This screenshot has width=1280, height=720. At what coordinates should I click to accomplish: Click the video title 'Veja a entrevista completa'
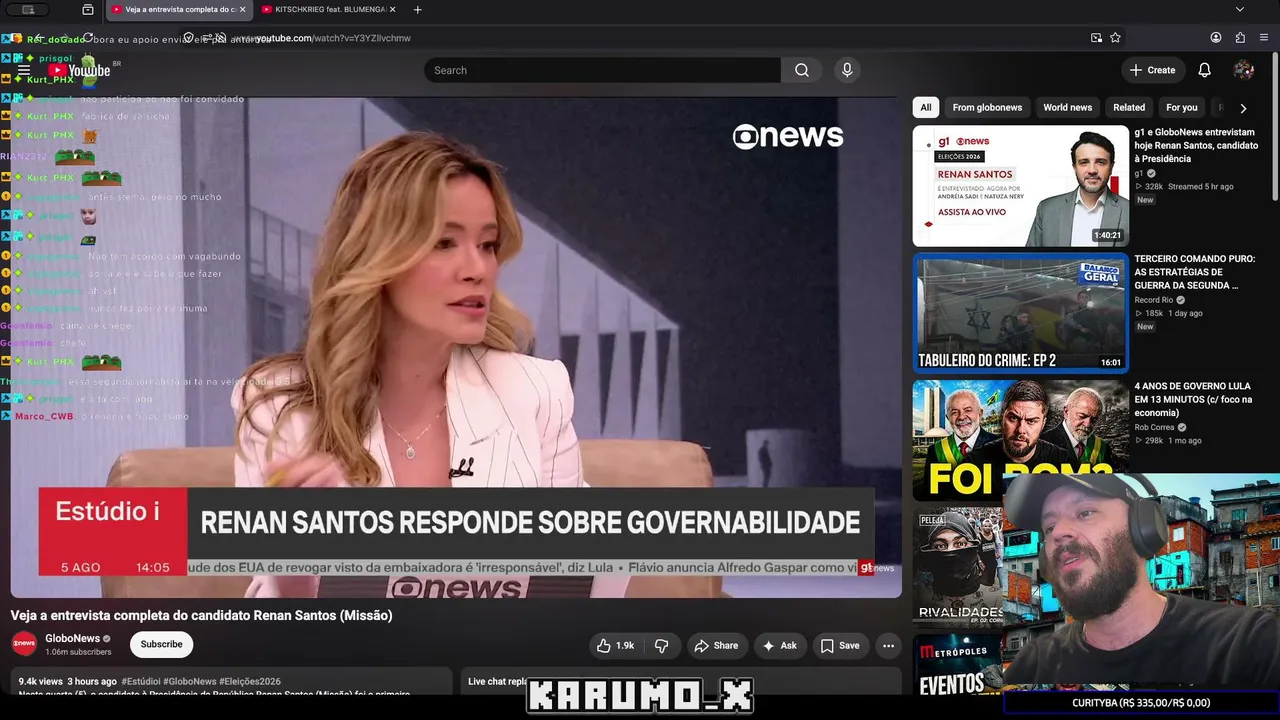click(x=201, y=615)
